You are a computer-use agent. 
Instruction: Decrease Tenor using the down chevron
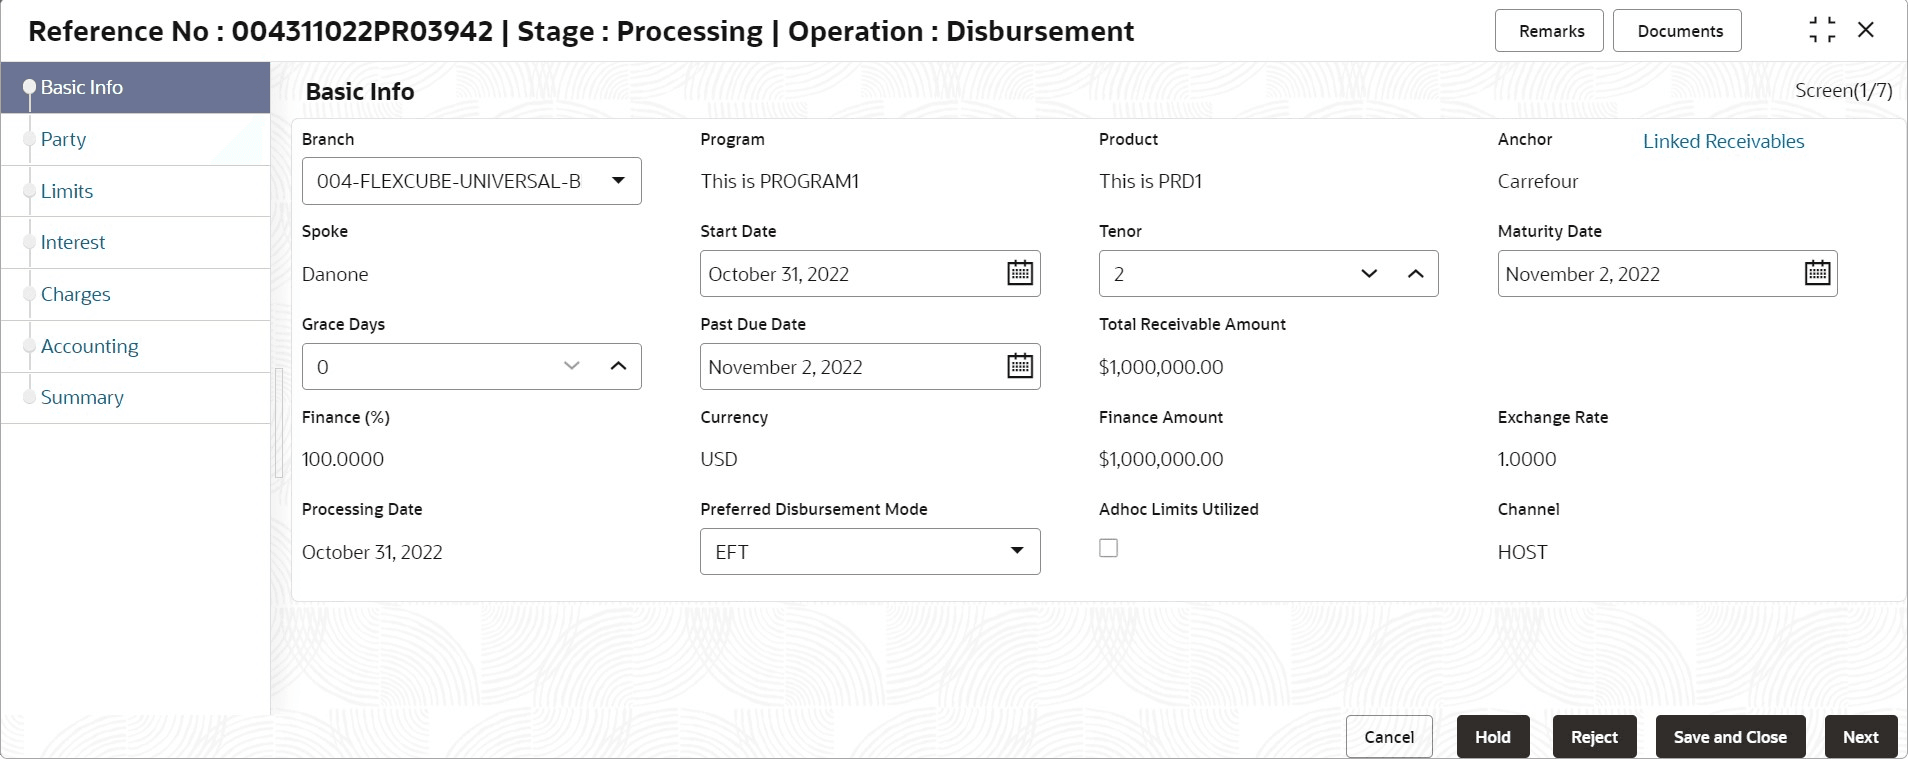(1369, 274)
